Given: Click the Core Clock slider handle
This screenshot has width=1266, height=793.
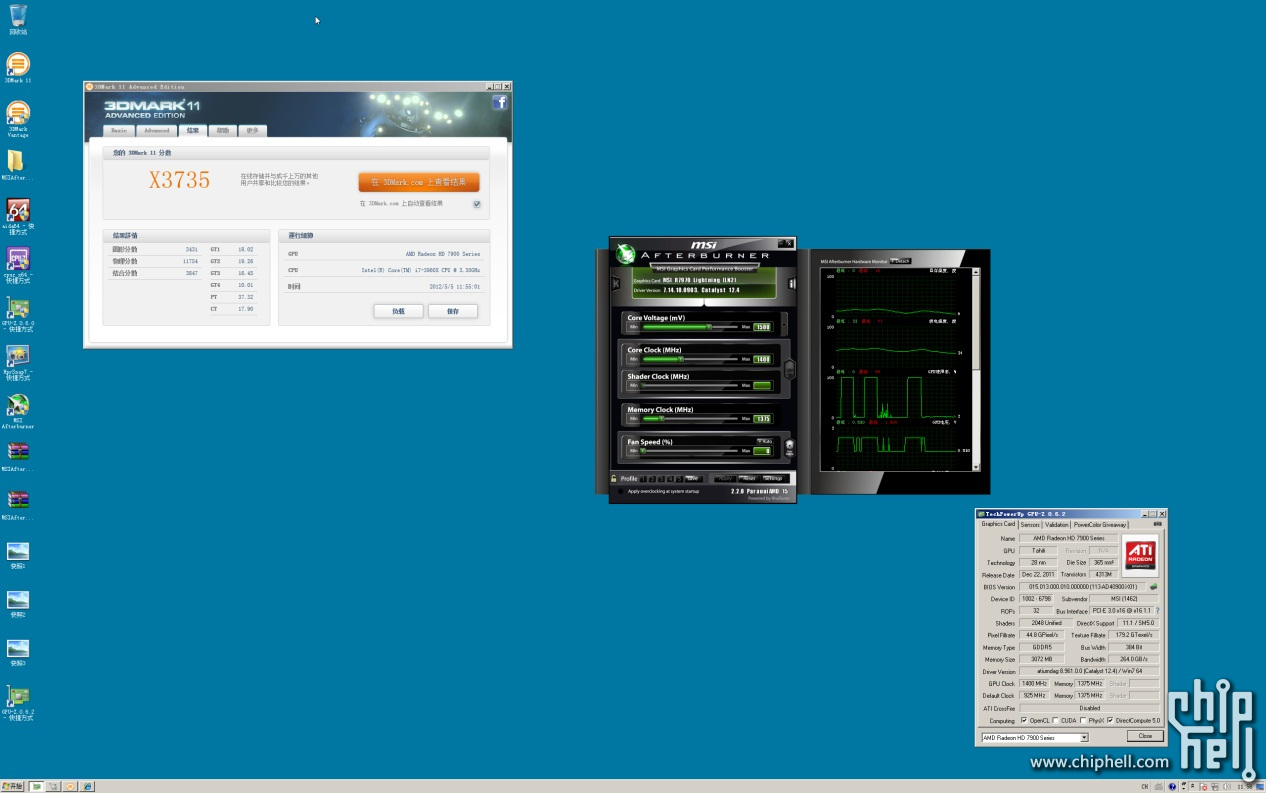Looking at the screenshot, I should (680, 359).
